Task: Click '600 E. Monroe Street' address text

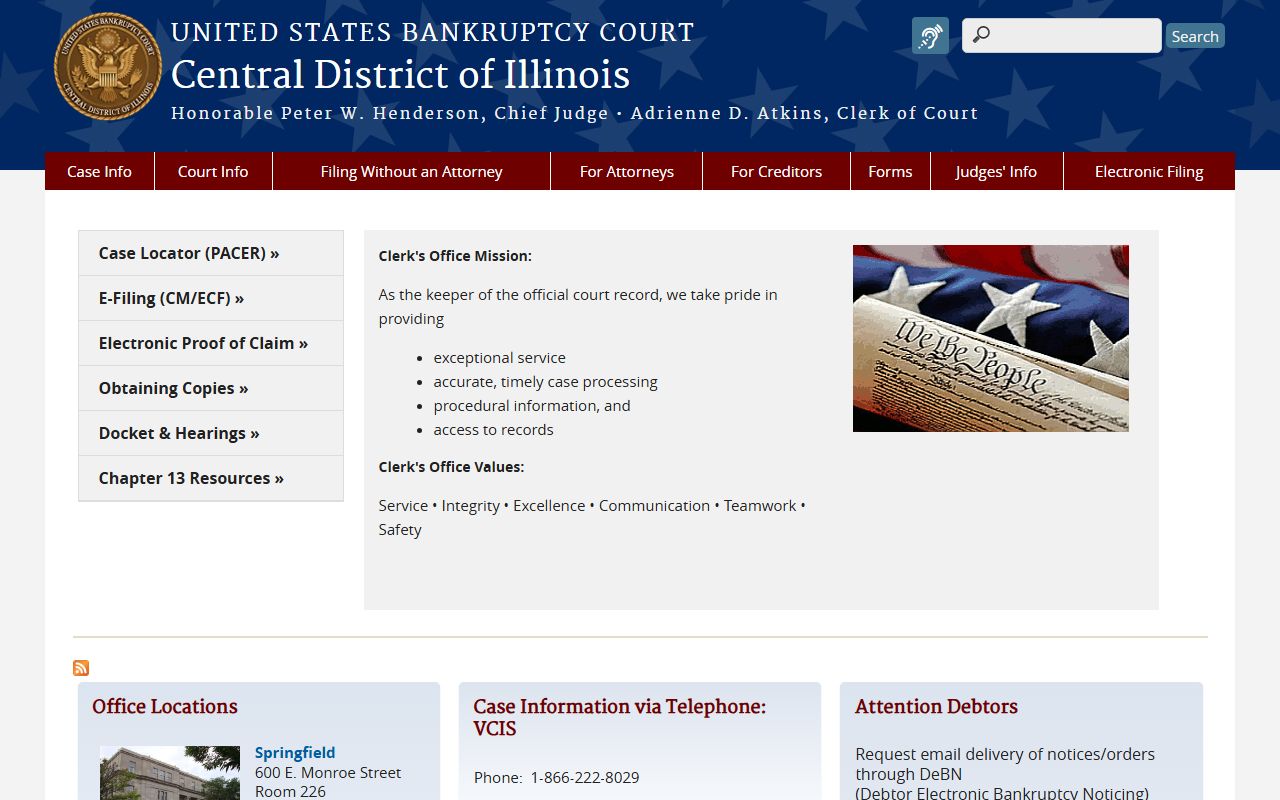Action: coord(328,772)
